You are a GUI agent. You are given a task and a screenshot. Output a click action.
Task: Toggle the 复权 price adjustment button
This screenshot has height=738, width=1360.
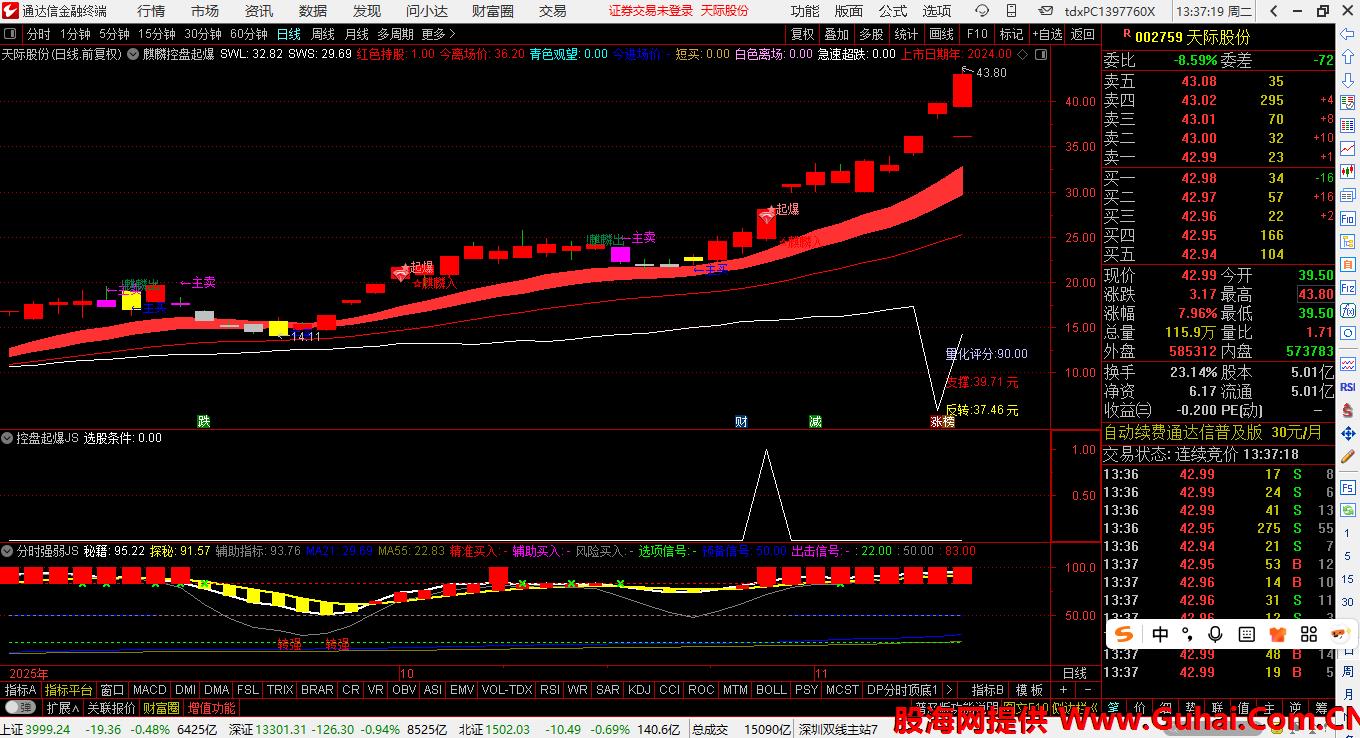pyautogui.click(x=802, y=34)
